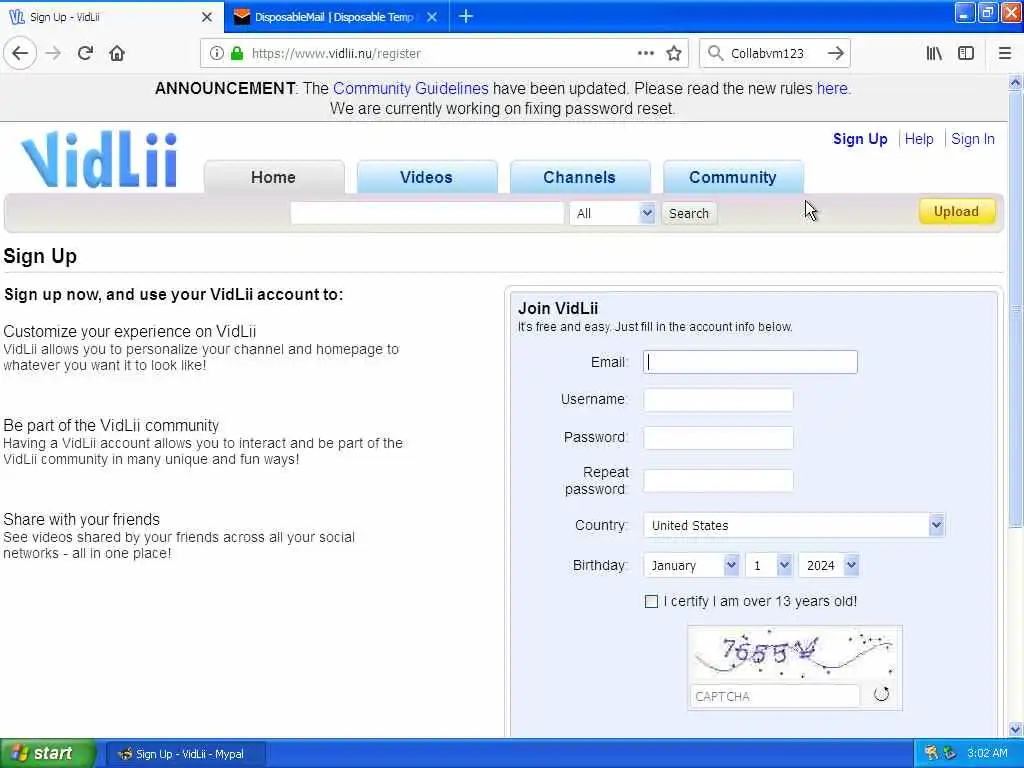The width and height of the screenshot is (1024, 768).
Task: Click the CAPTCHA image
Action: [x=794, y=654]
